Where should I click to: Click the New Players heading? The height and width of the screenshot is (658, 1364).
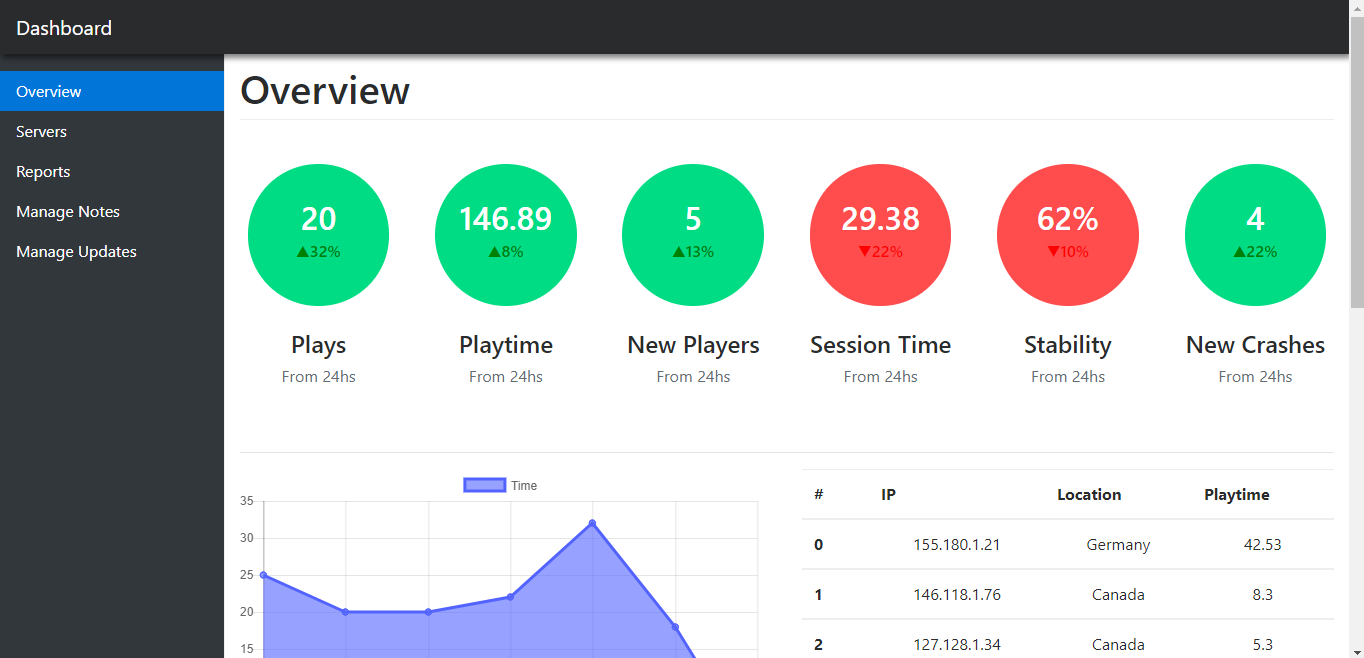point(693,345)
